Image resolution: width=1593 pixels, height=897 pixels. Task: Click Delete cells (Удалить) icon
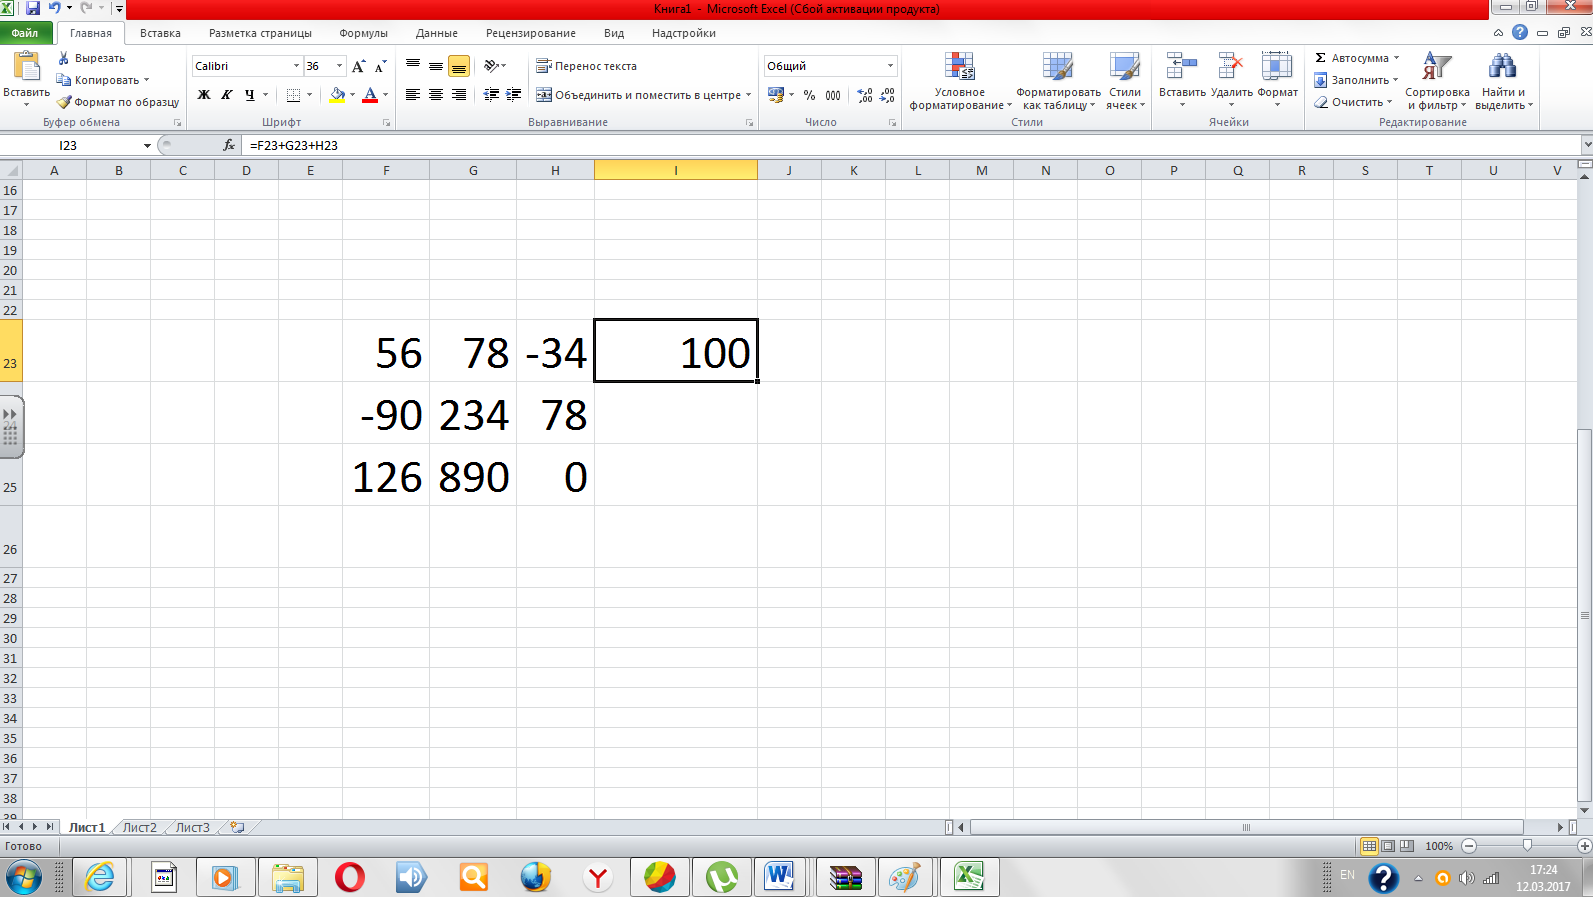(x=1231, y=66)
